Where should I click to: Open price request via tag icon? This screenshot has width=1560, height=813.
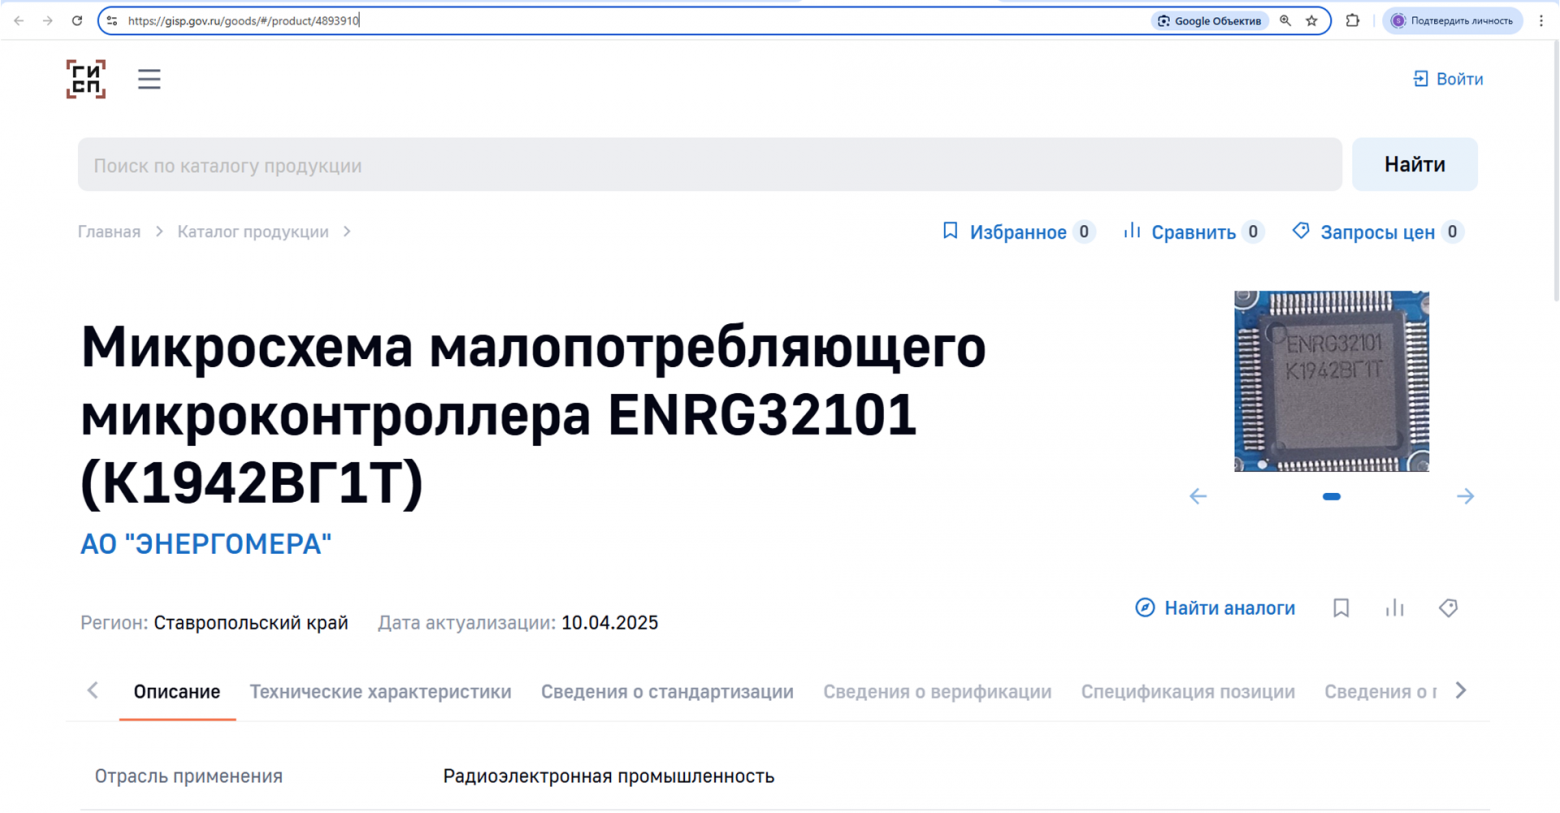click(1448, 607)
